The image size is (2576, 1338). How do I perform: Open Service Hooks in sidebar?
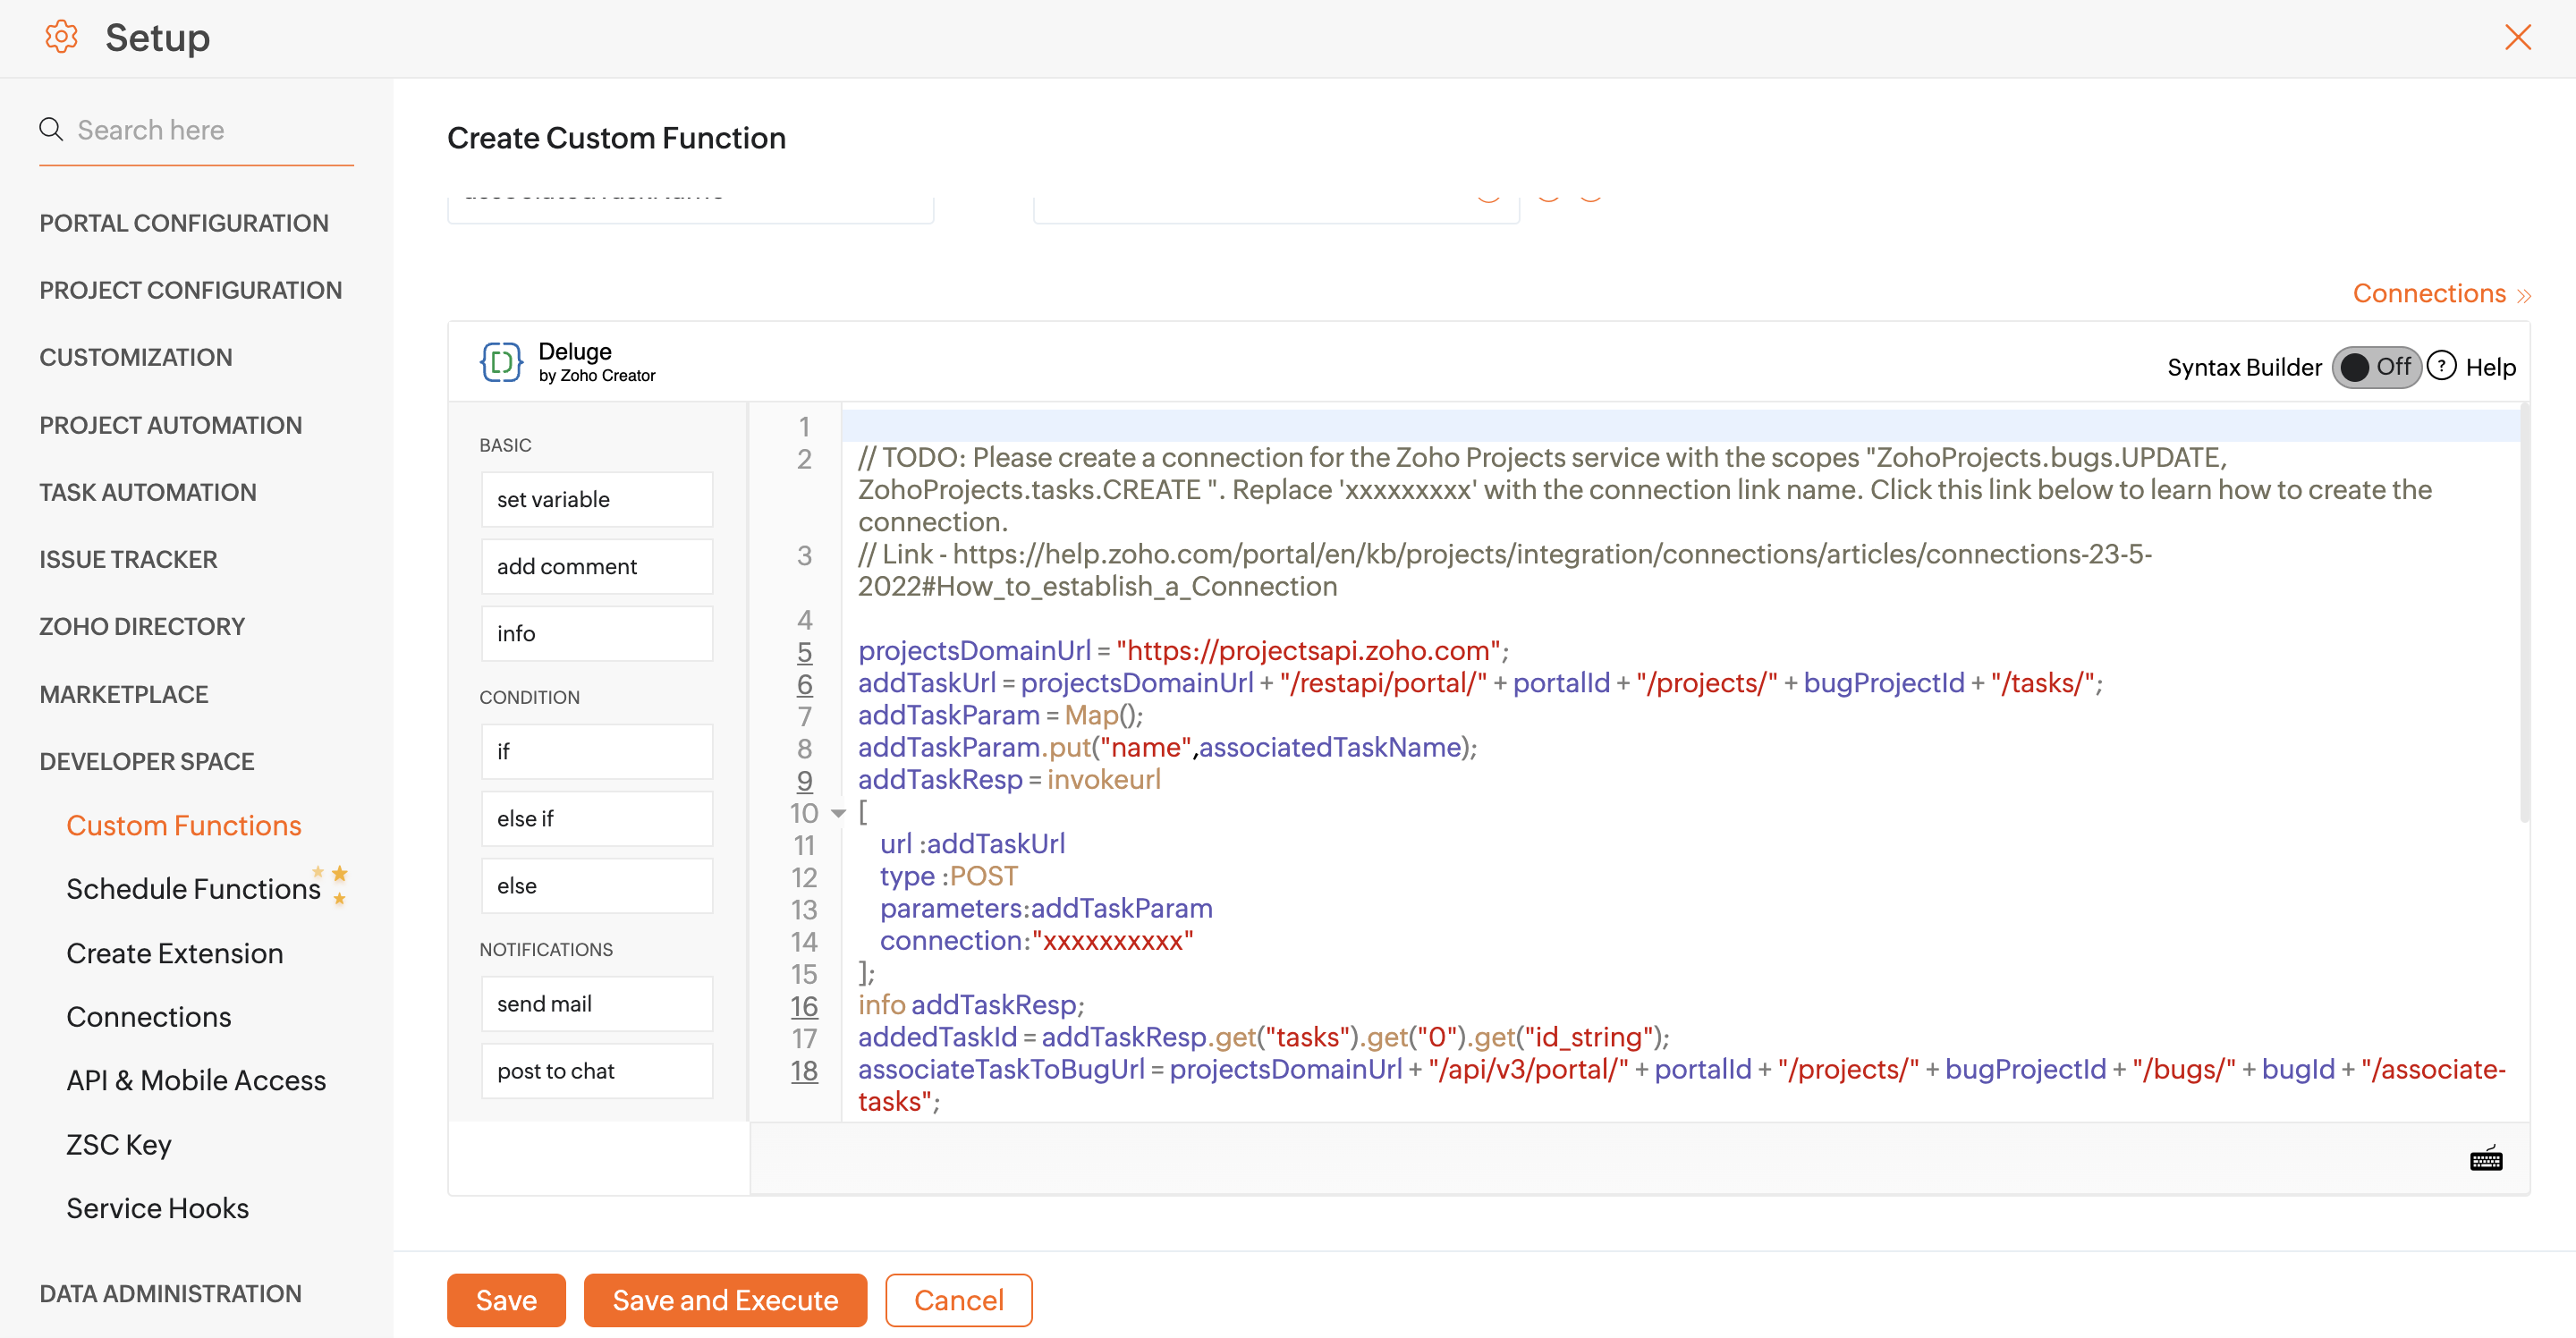click(x=157, y=1208)
